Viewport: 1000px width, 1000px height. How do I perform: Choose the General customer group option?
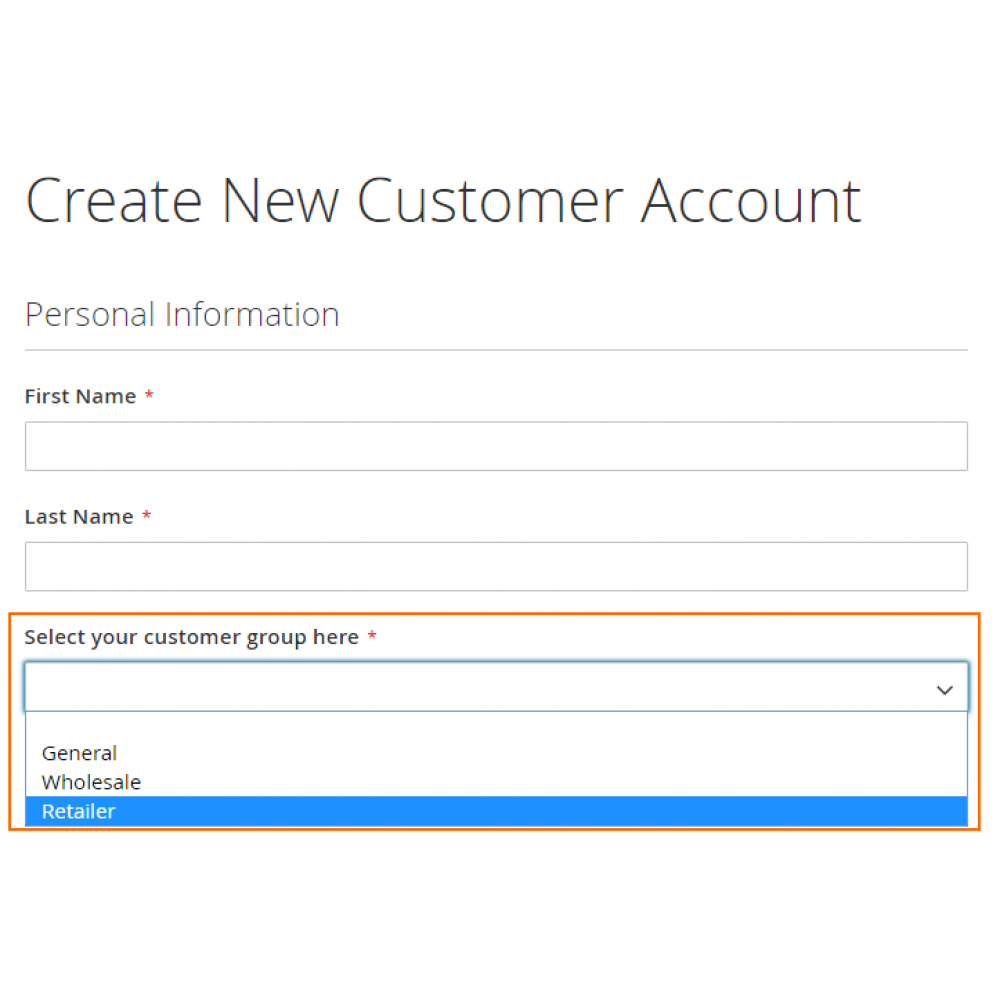point(80,753)
